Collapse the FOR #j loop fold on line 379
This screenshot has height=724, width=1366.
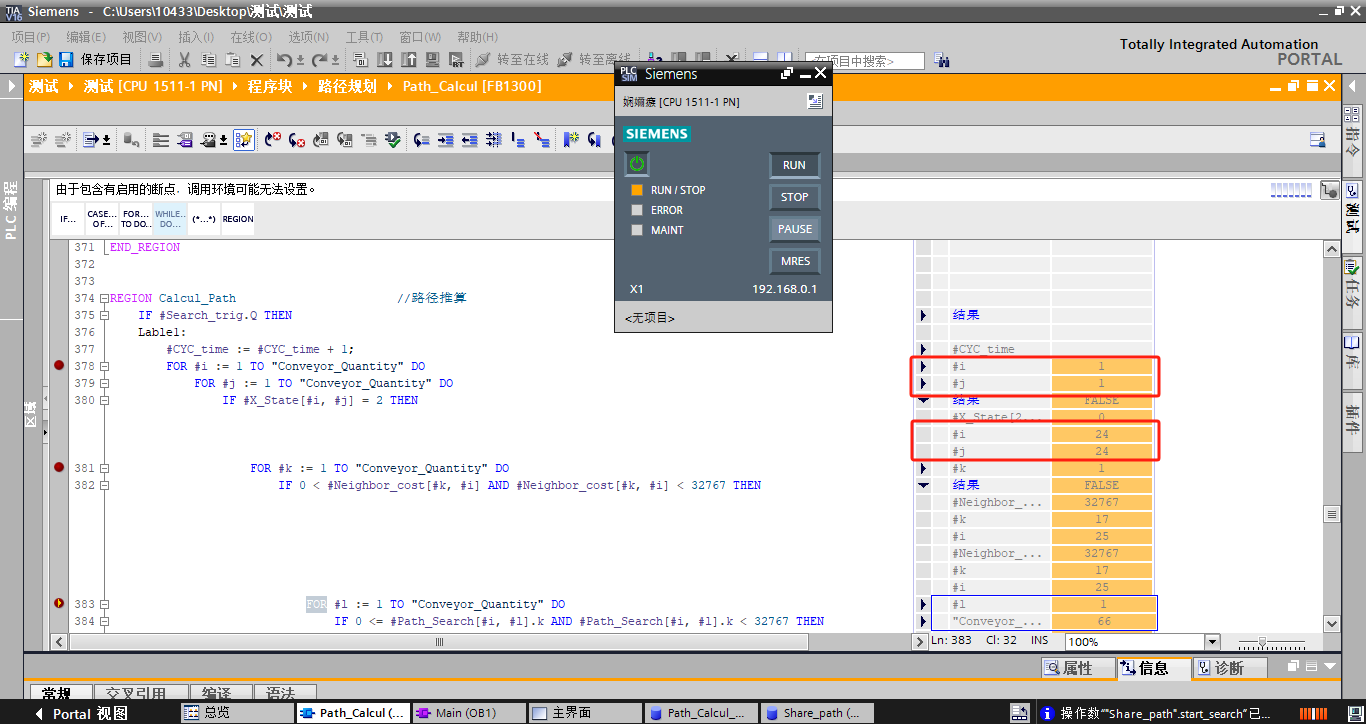coord(105,383)
